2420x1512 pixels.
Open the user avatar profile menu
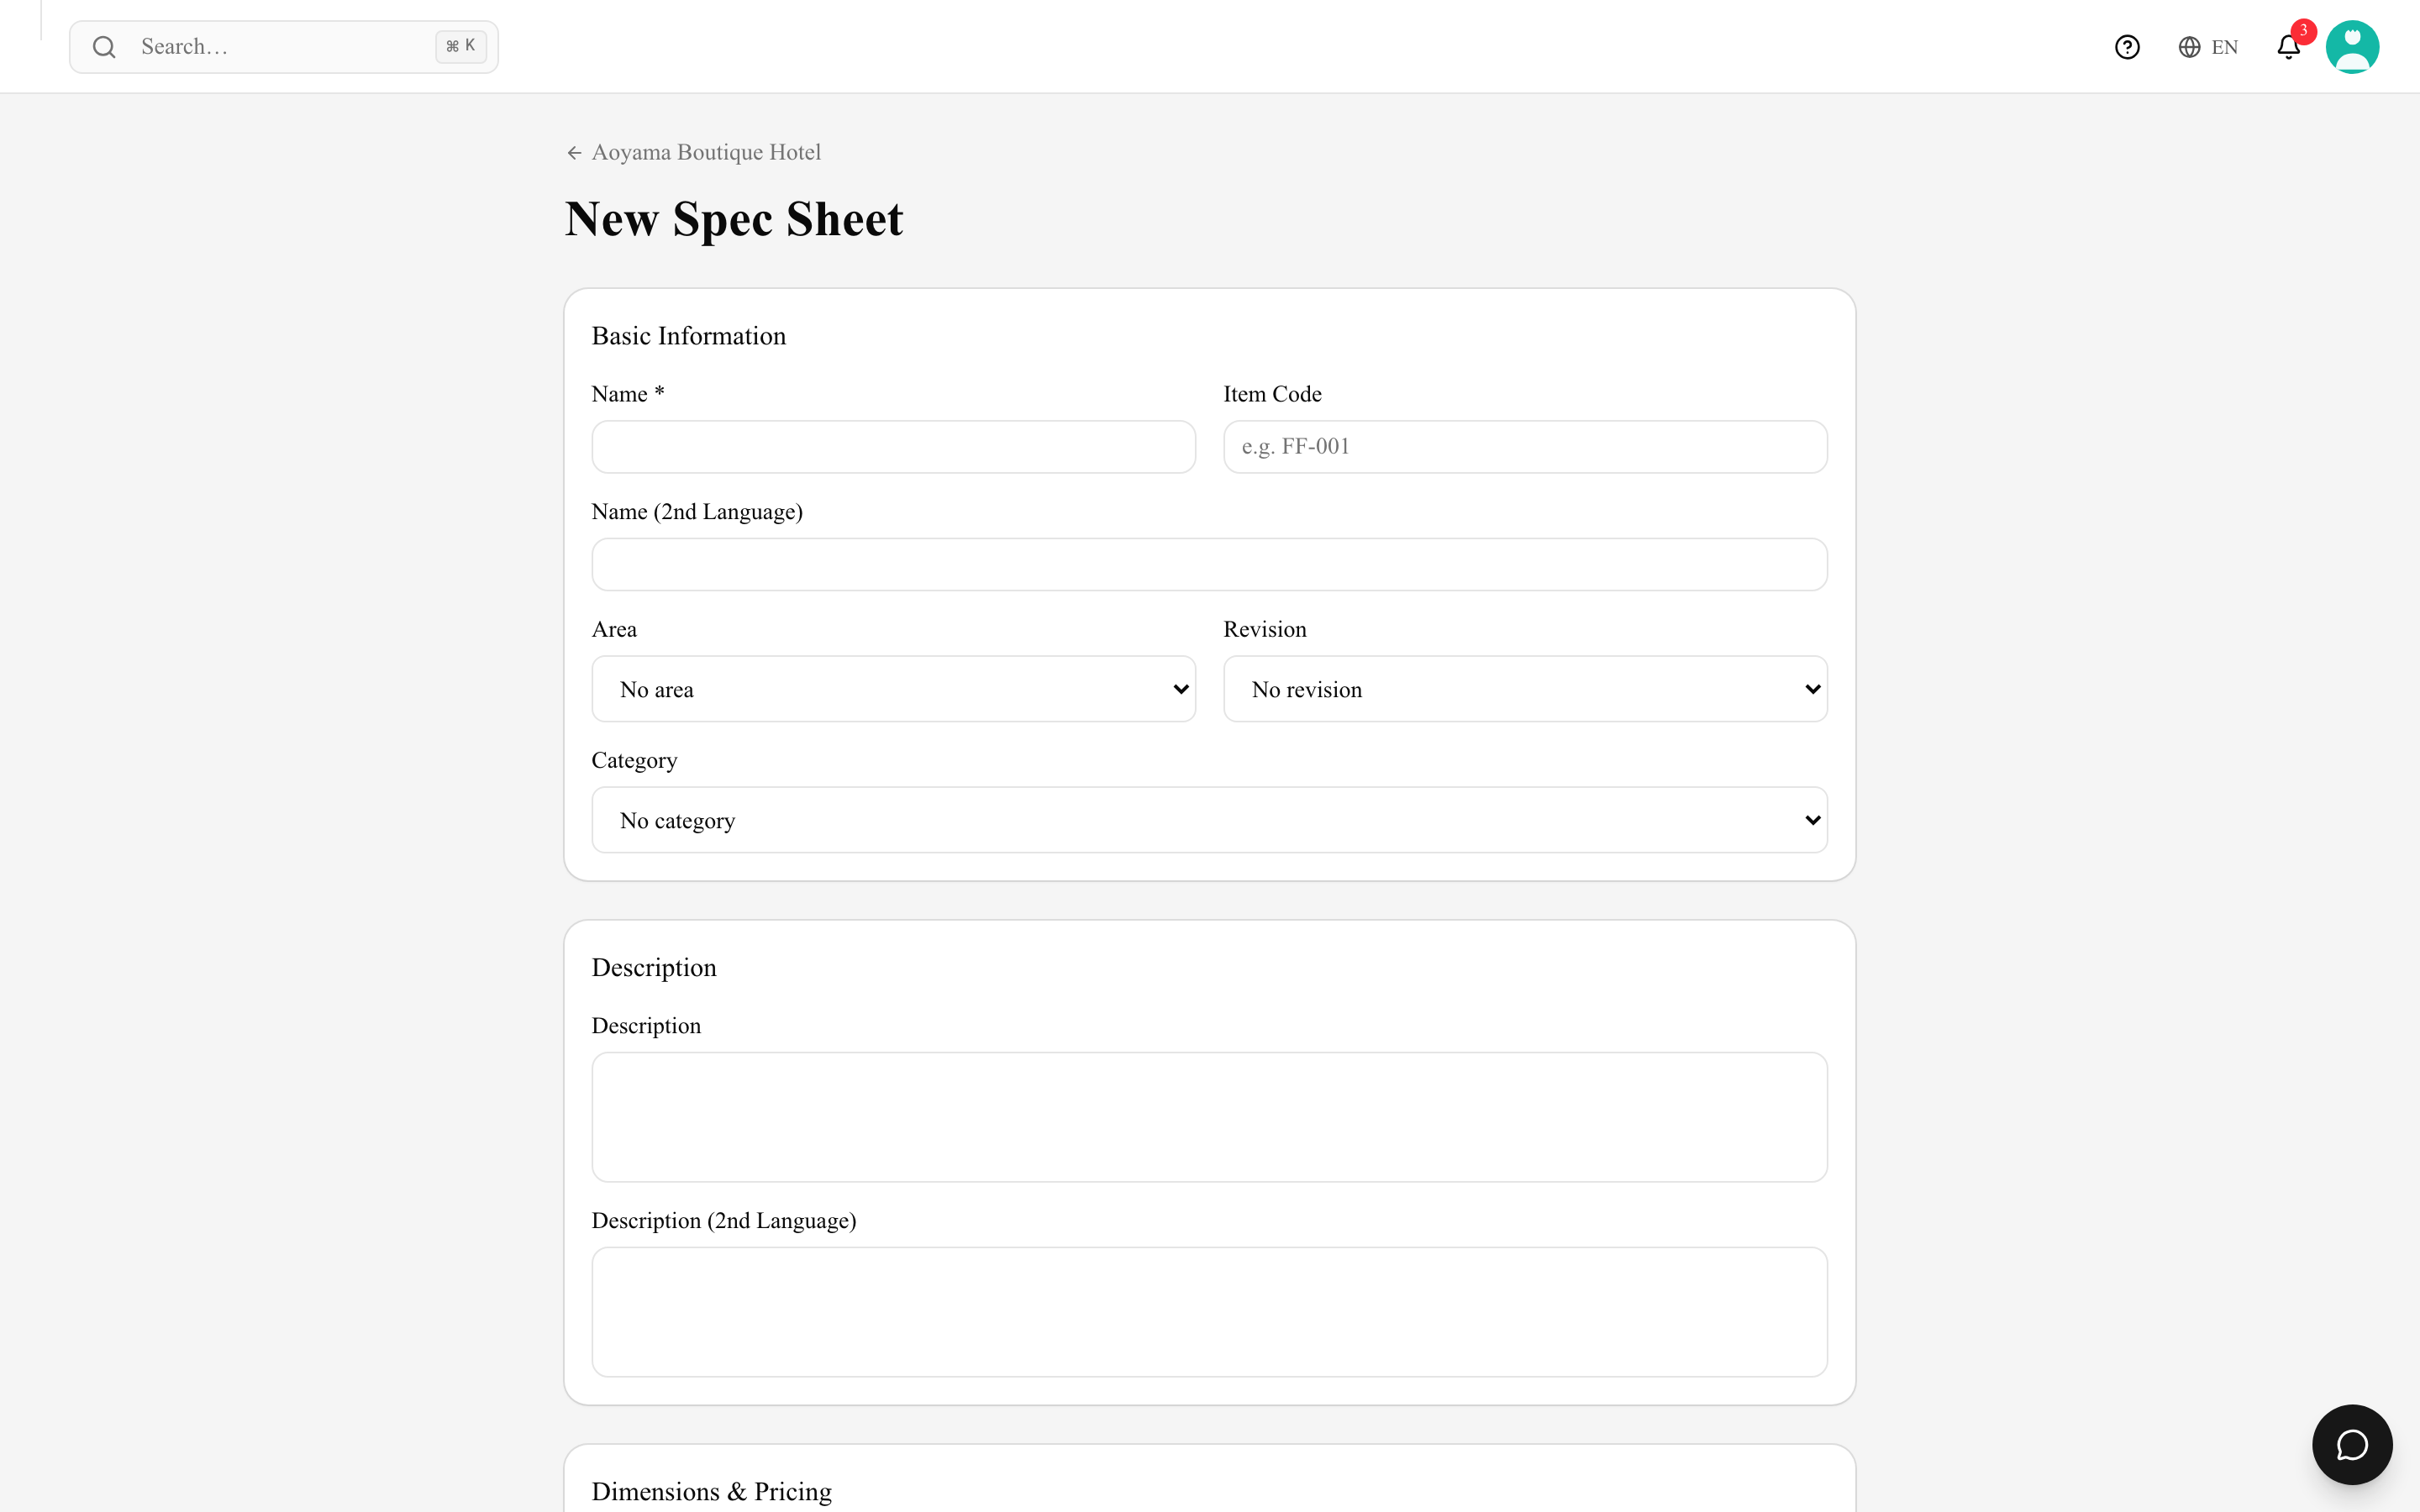[x=2352, y=47]
